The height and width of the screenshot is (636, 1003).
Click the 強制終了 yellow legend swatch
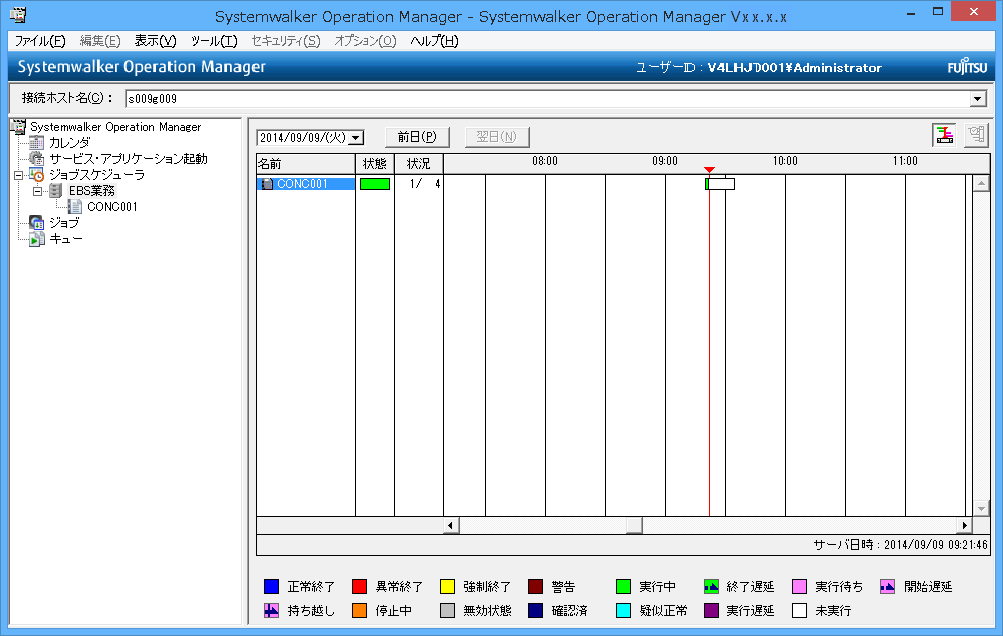447,587
